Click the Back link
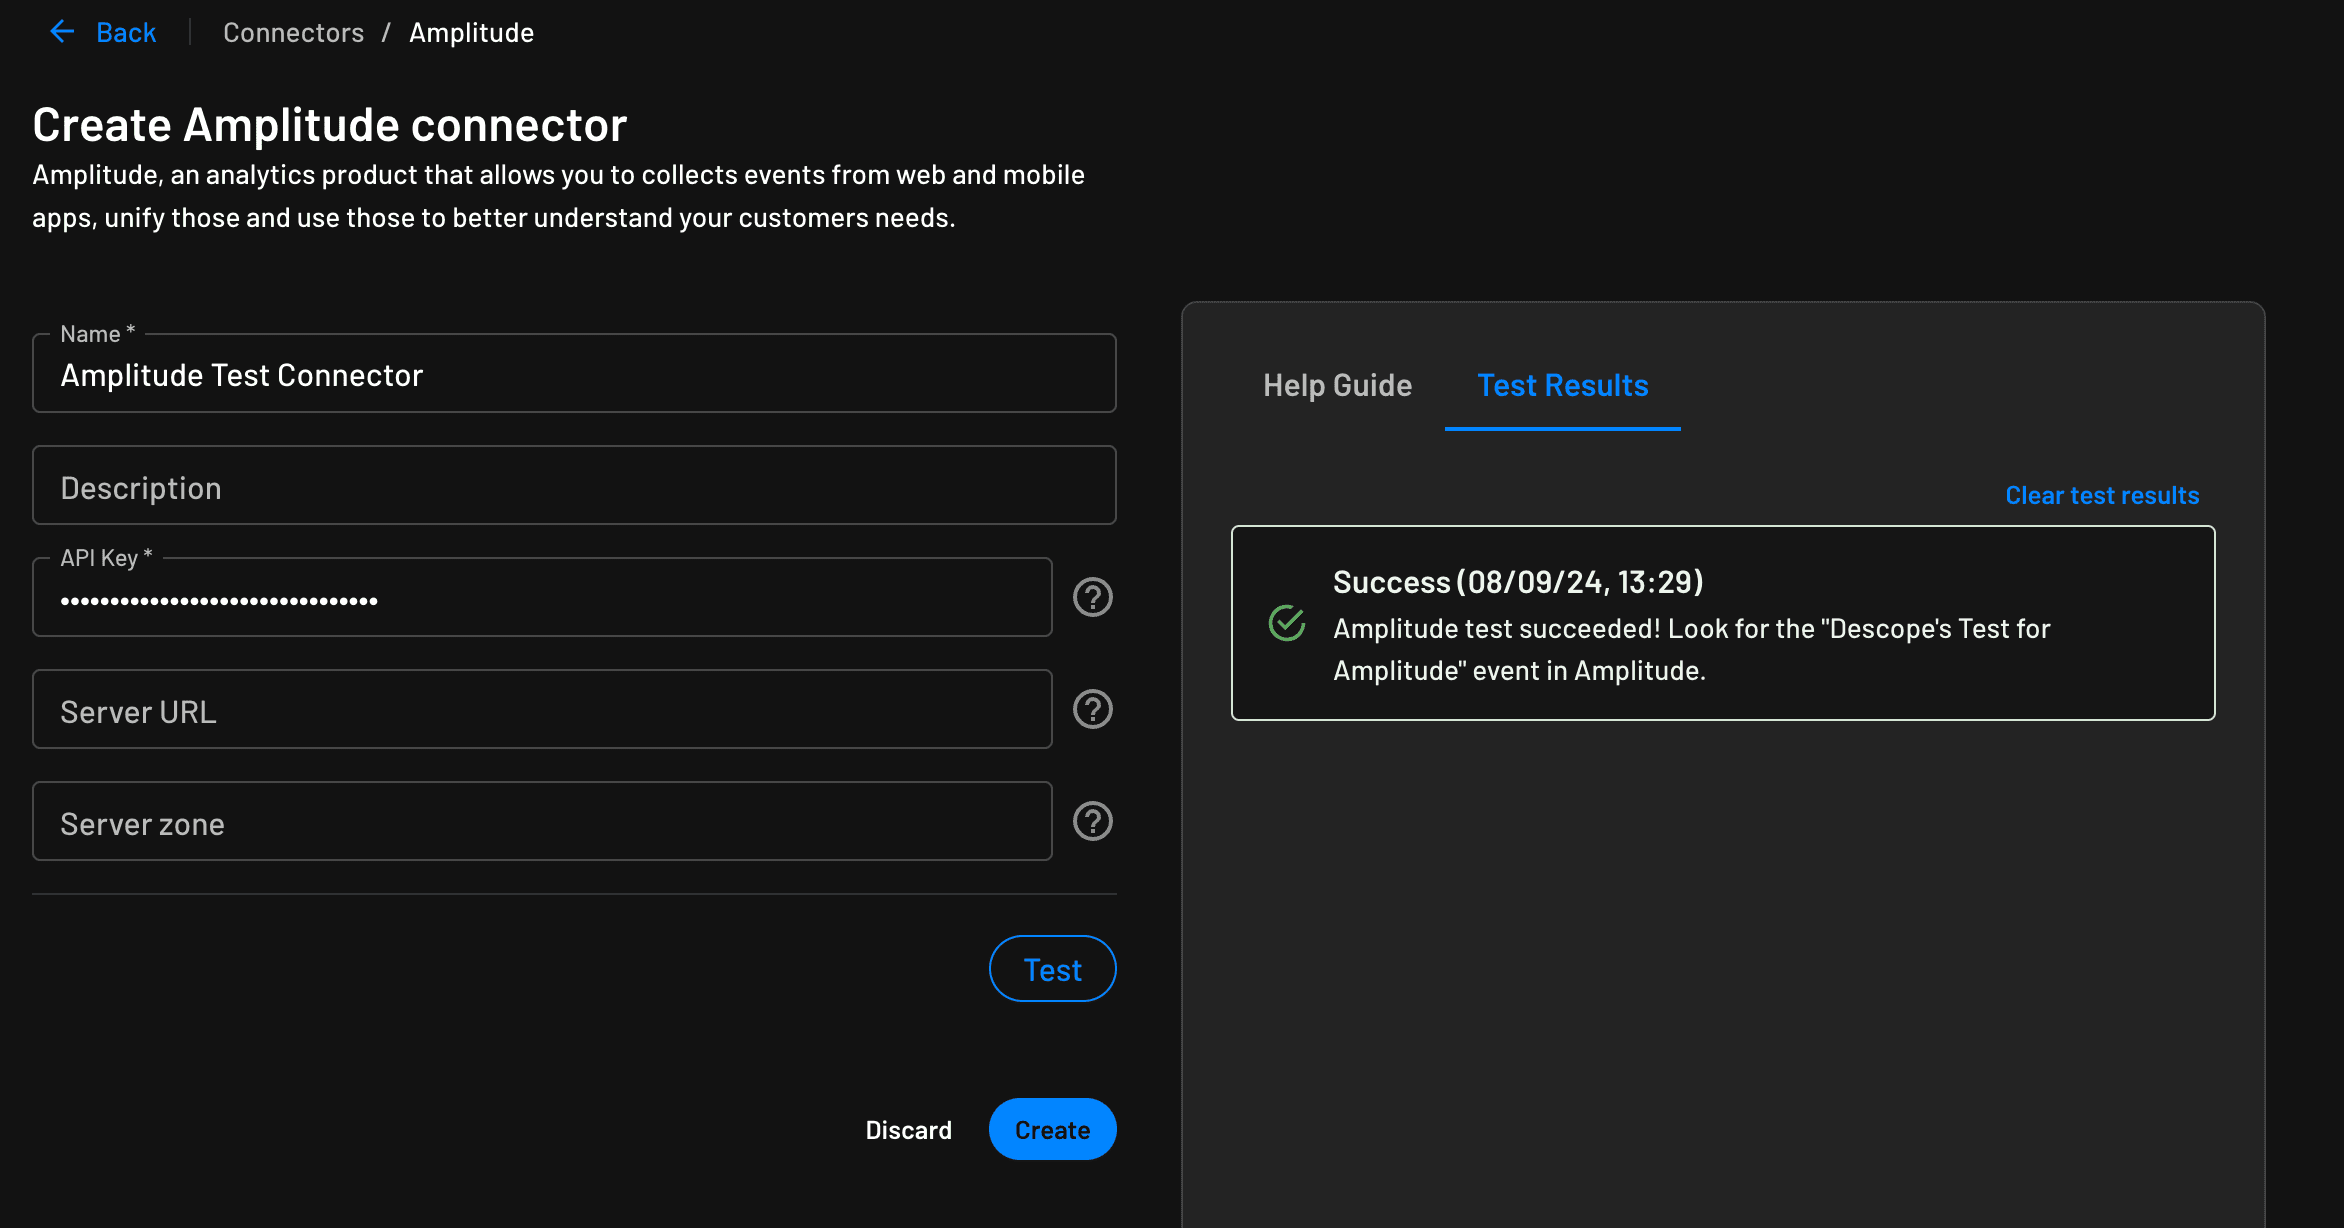This screenshot has width=2344, height=1228. (x=125, y=31)
